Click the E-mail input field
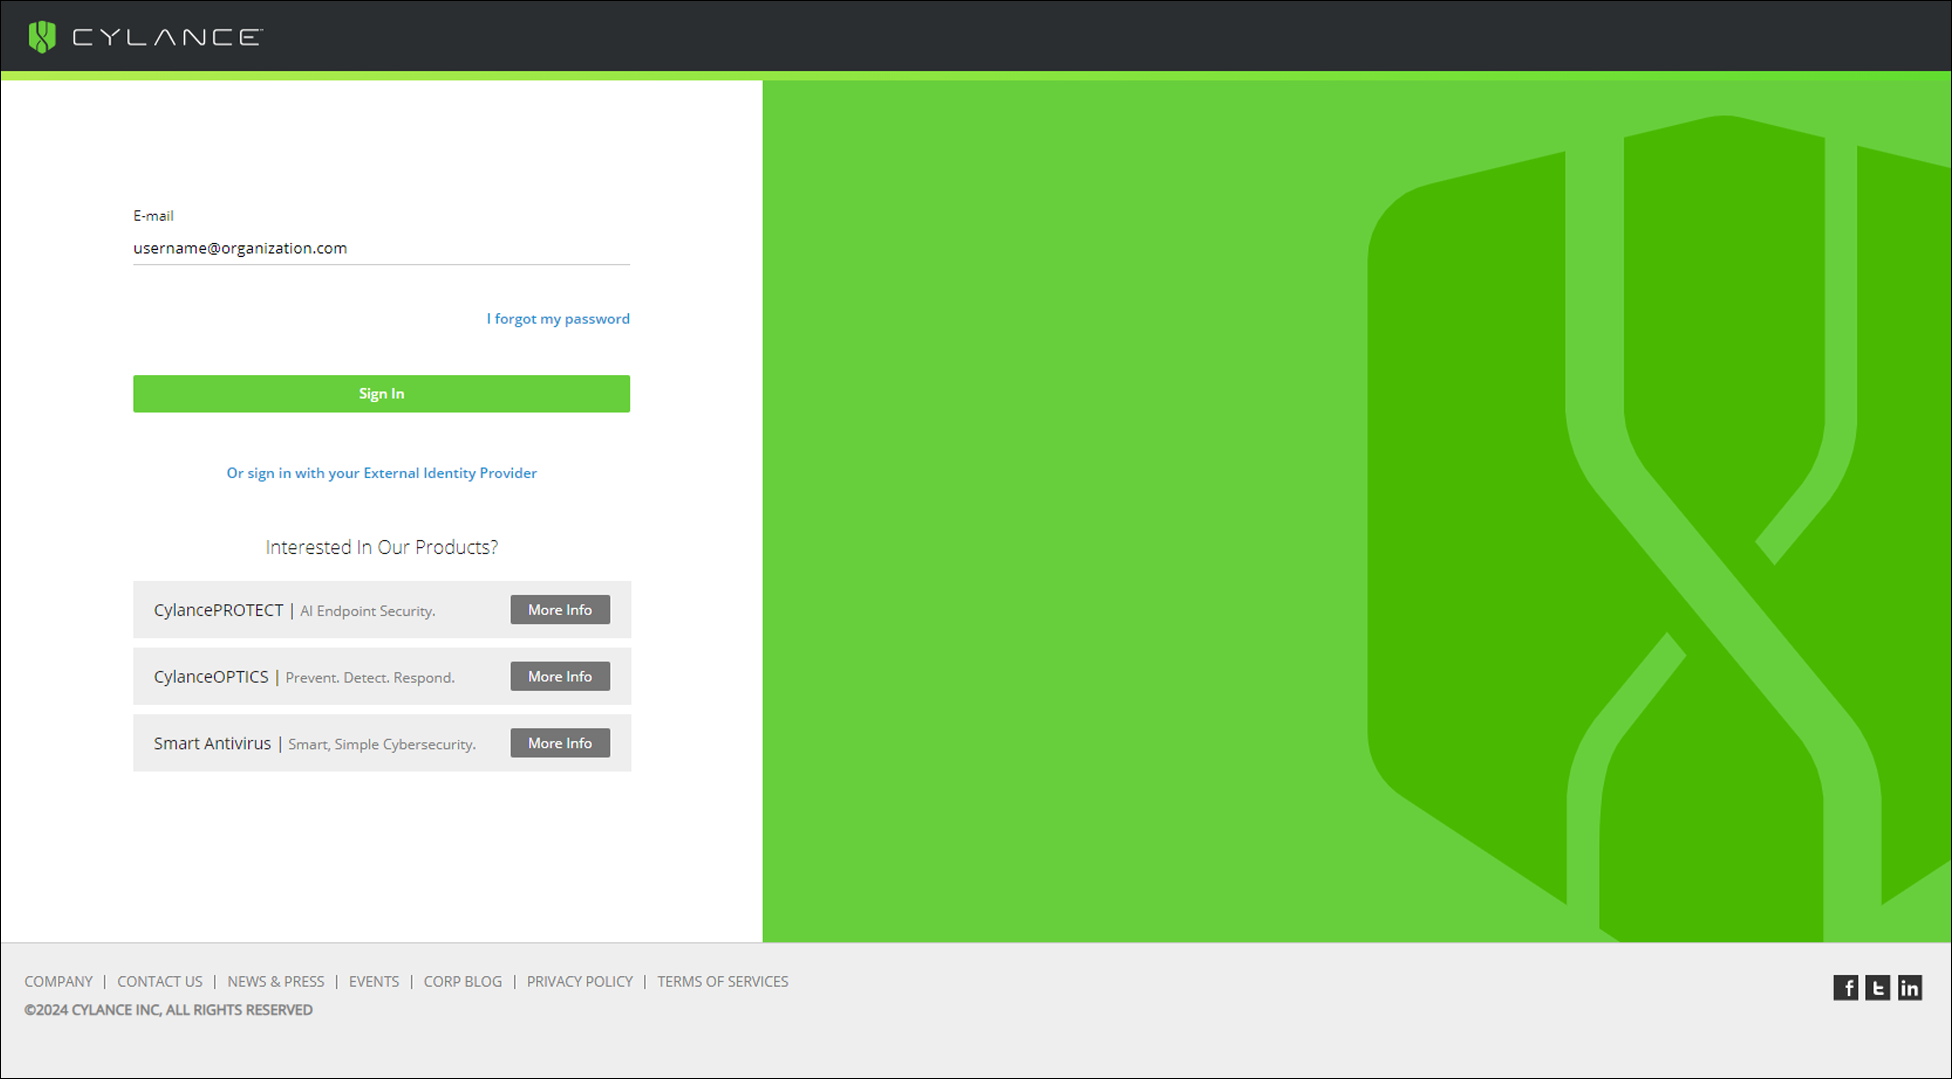Viewport: 1952px width, 1079px height. [x=381, y=248]
